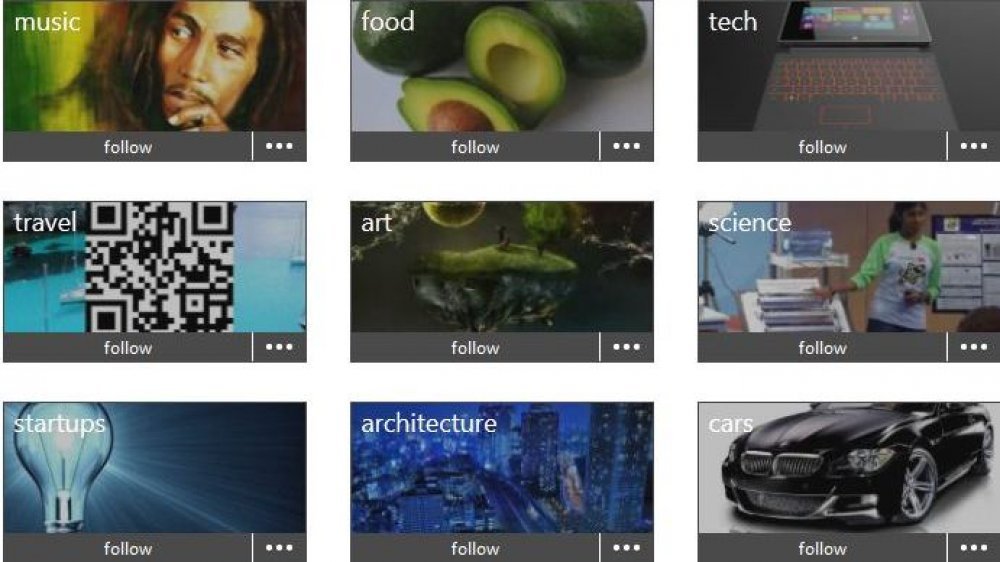Open more options on the cars tile

[x=974, y=548]
